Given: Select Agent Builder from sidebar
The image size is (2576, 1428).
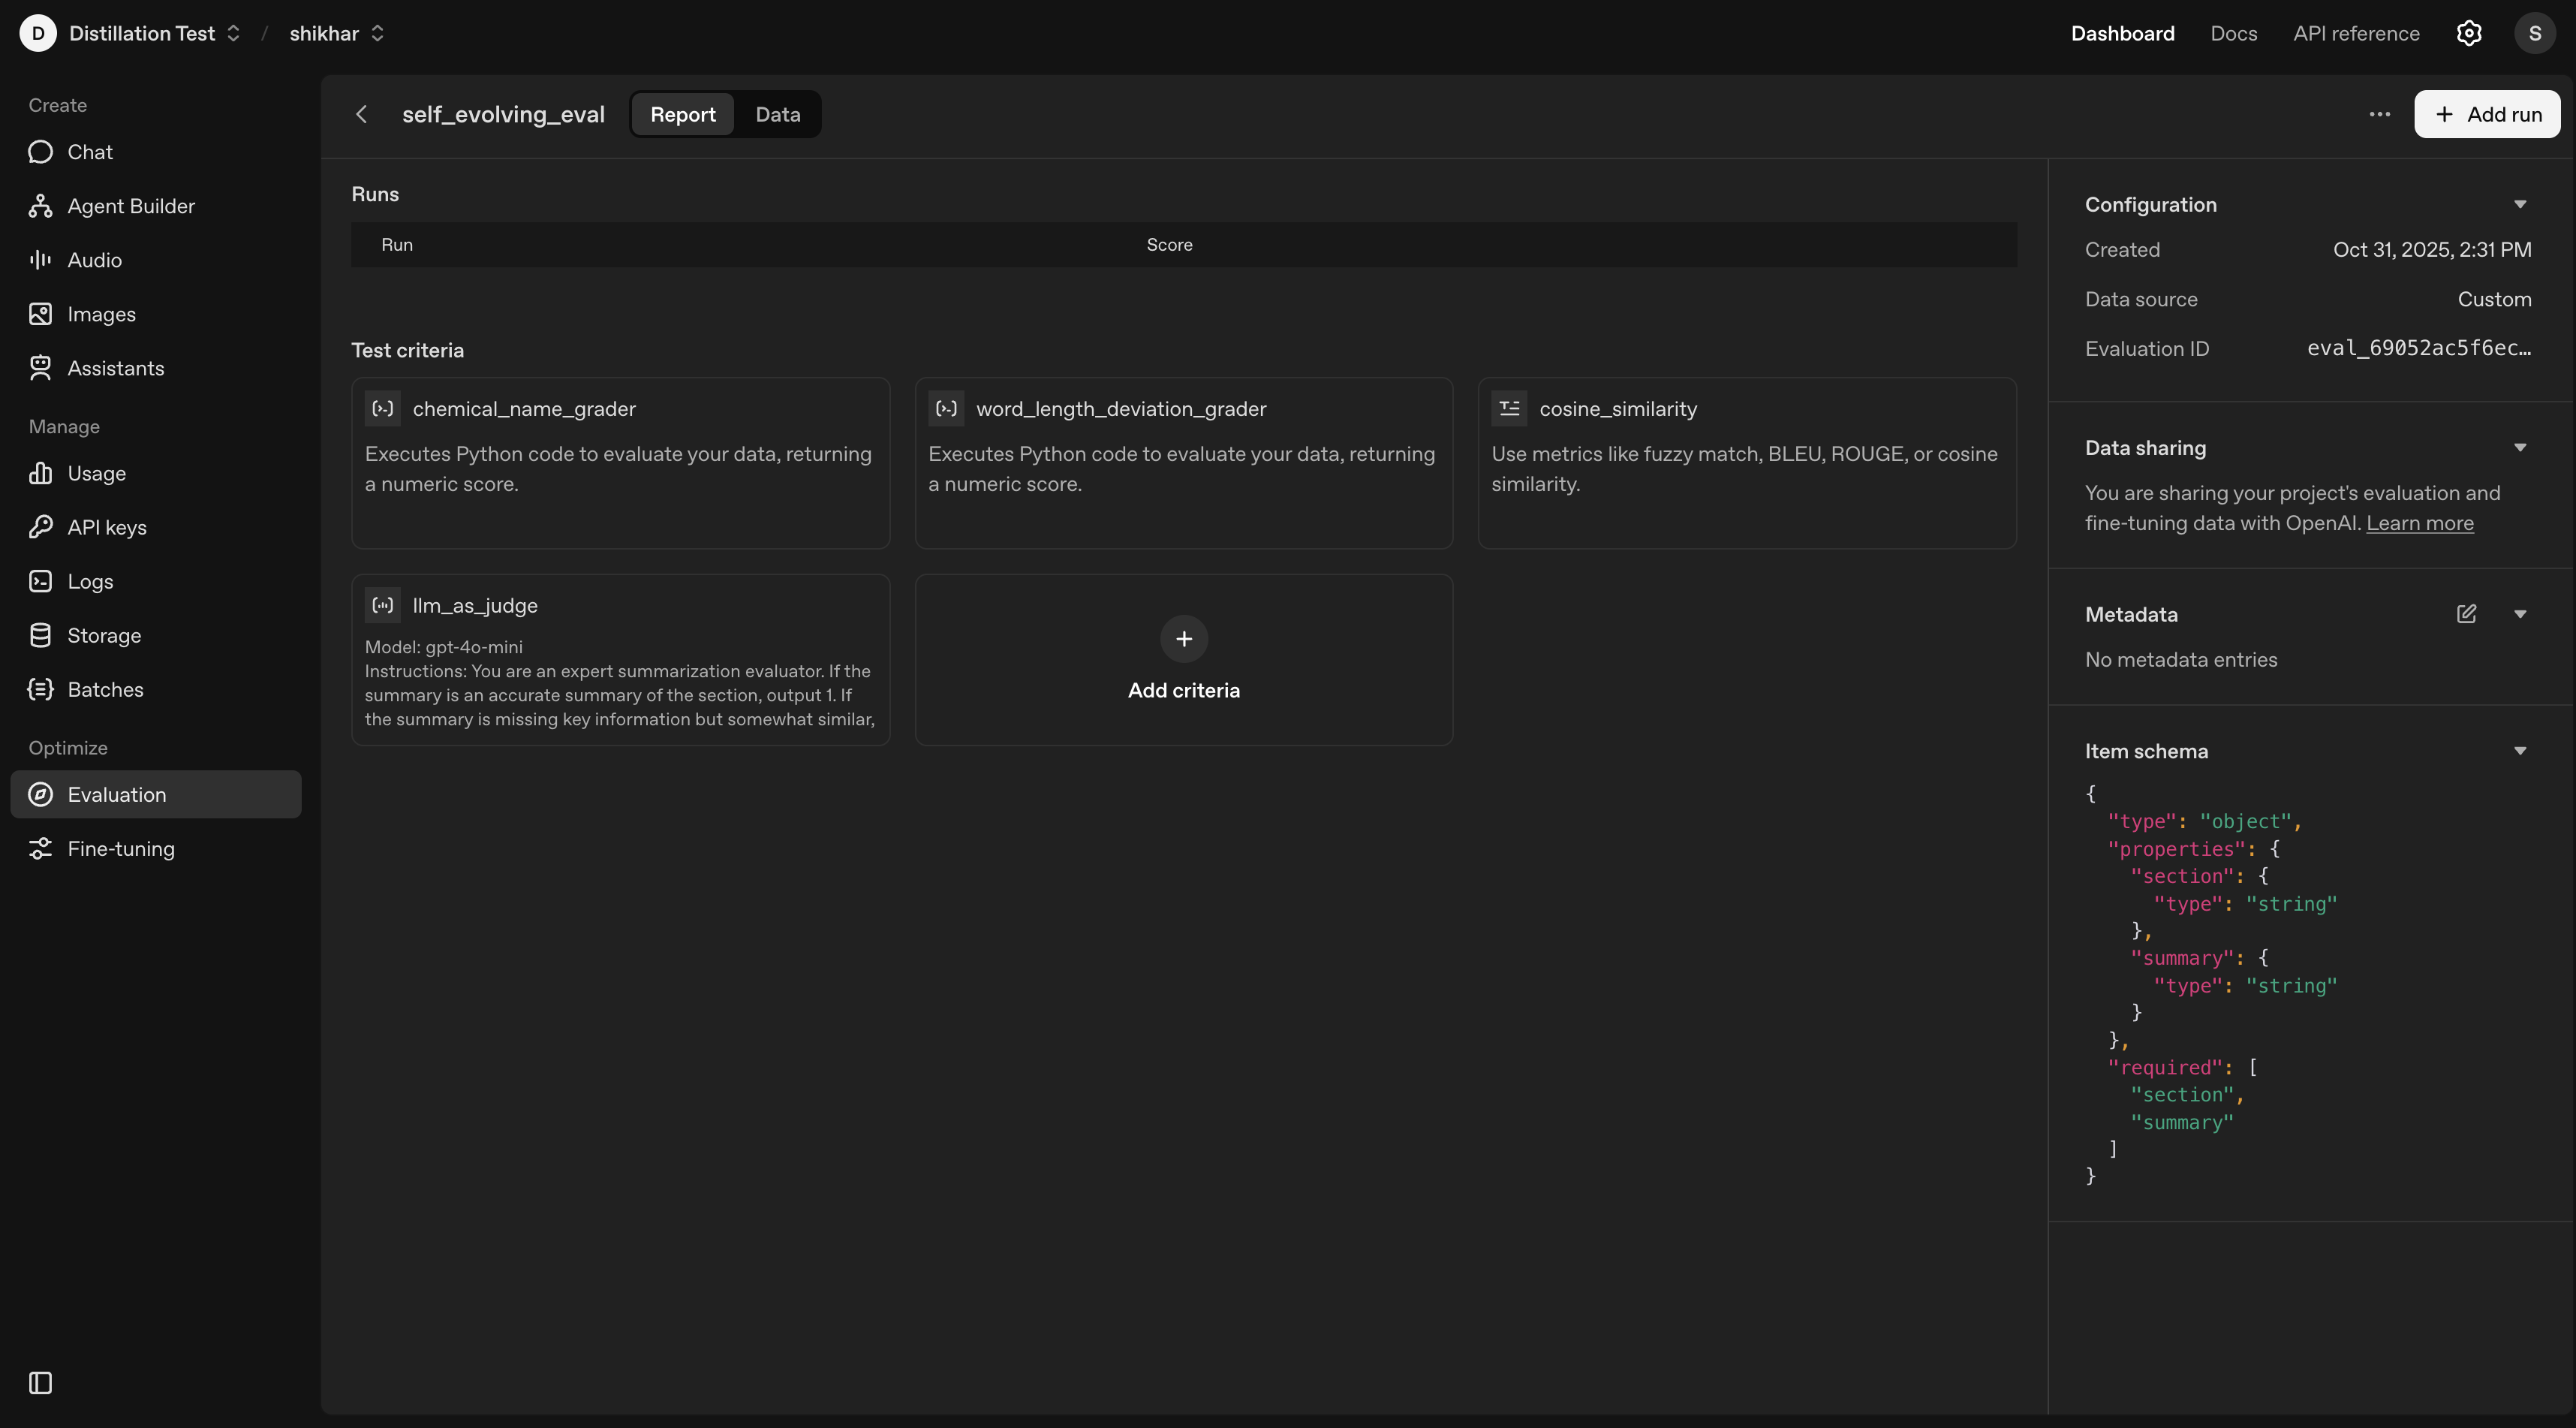Looking at the screenshot, I should (x=131, y=206).
